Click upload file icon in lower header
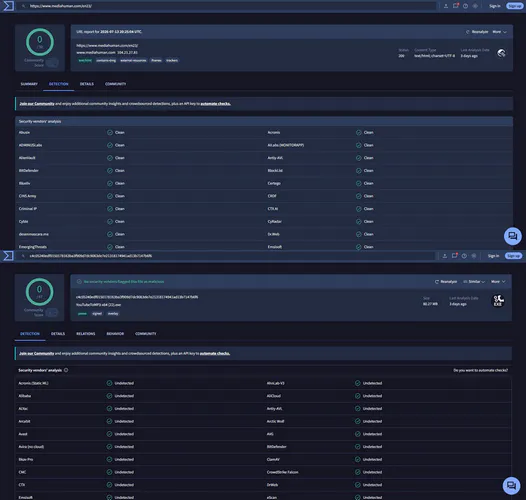The height and width of the screenshot is (500, 526). (x=444, y=256)
